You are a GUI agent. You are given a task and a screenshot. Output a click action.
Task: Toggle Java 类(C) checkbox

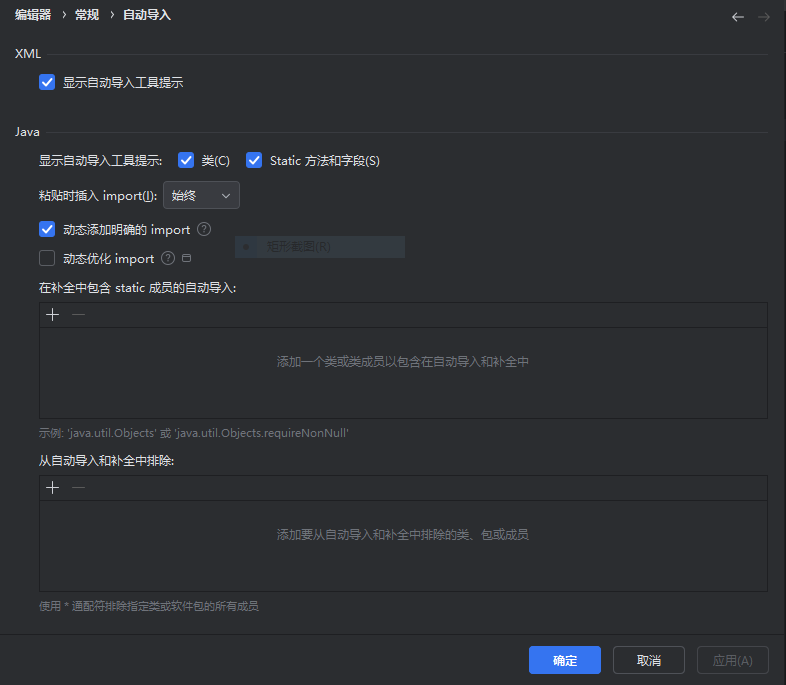tap(186, 160)
